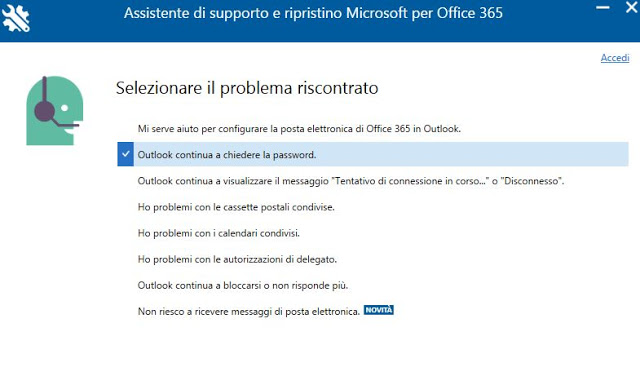Click the Assistente di supporto title bar text
640x385 pixels.
[313, 13]
